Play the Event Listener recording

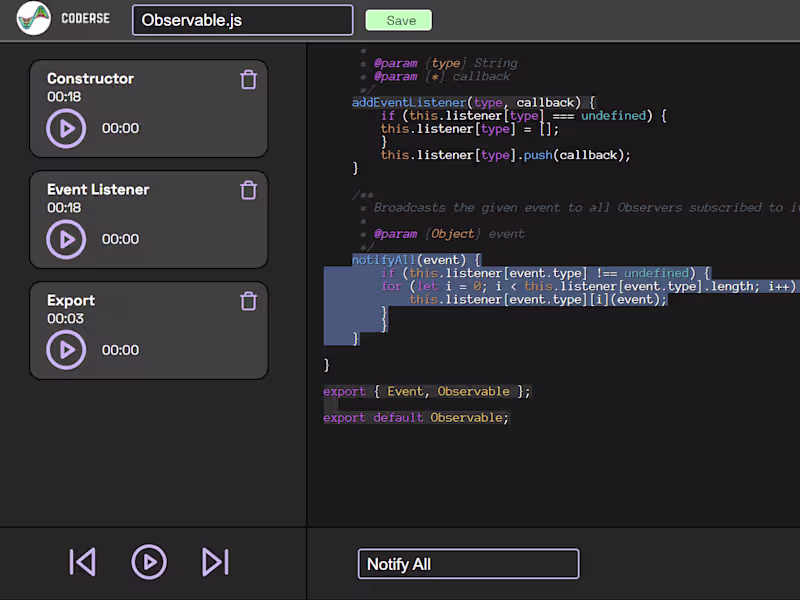(66, 239)
